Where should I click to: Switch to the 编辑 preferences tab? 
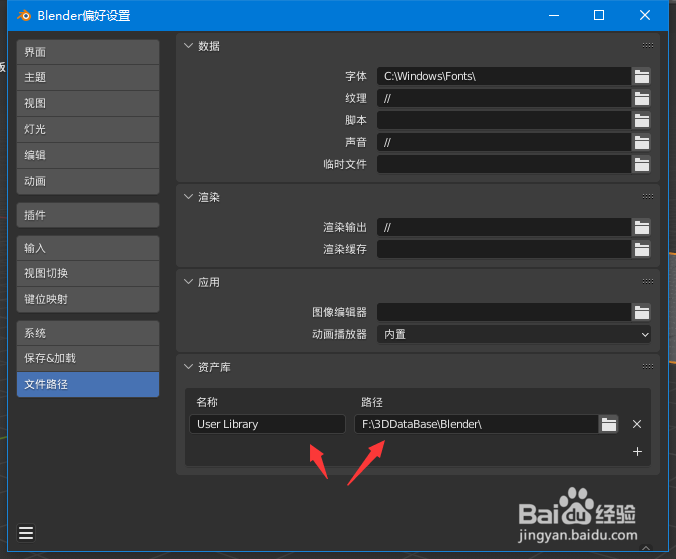point(88,155)
